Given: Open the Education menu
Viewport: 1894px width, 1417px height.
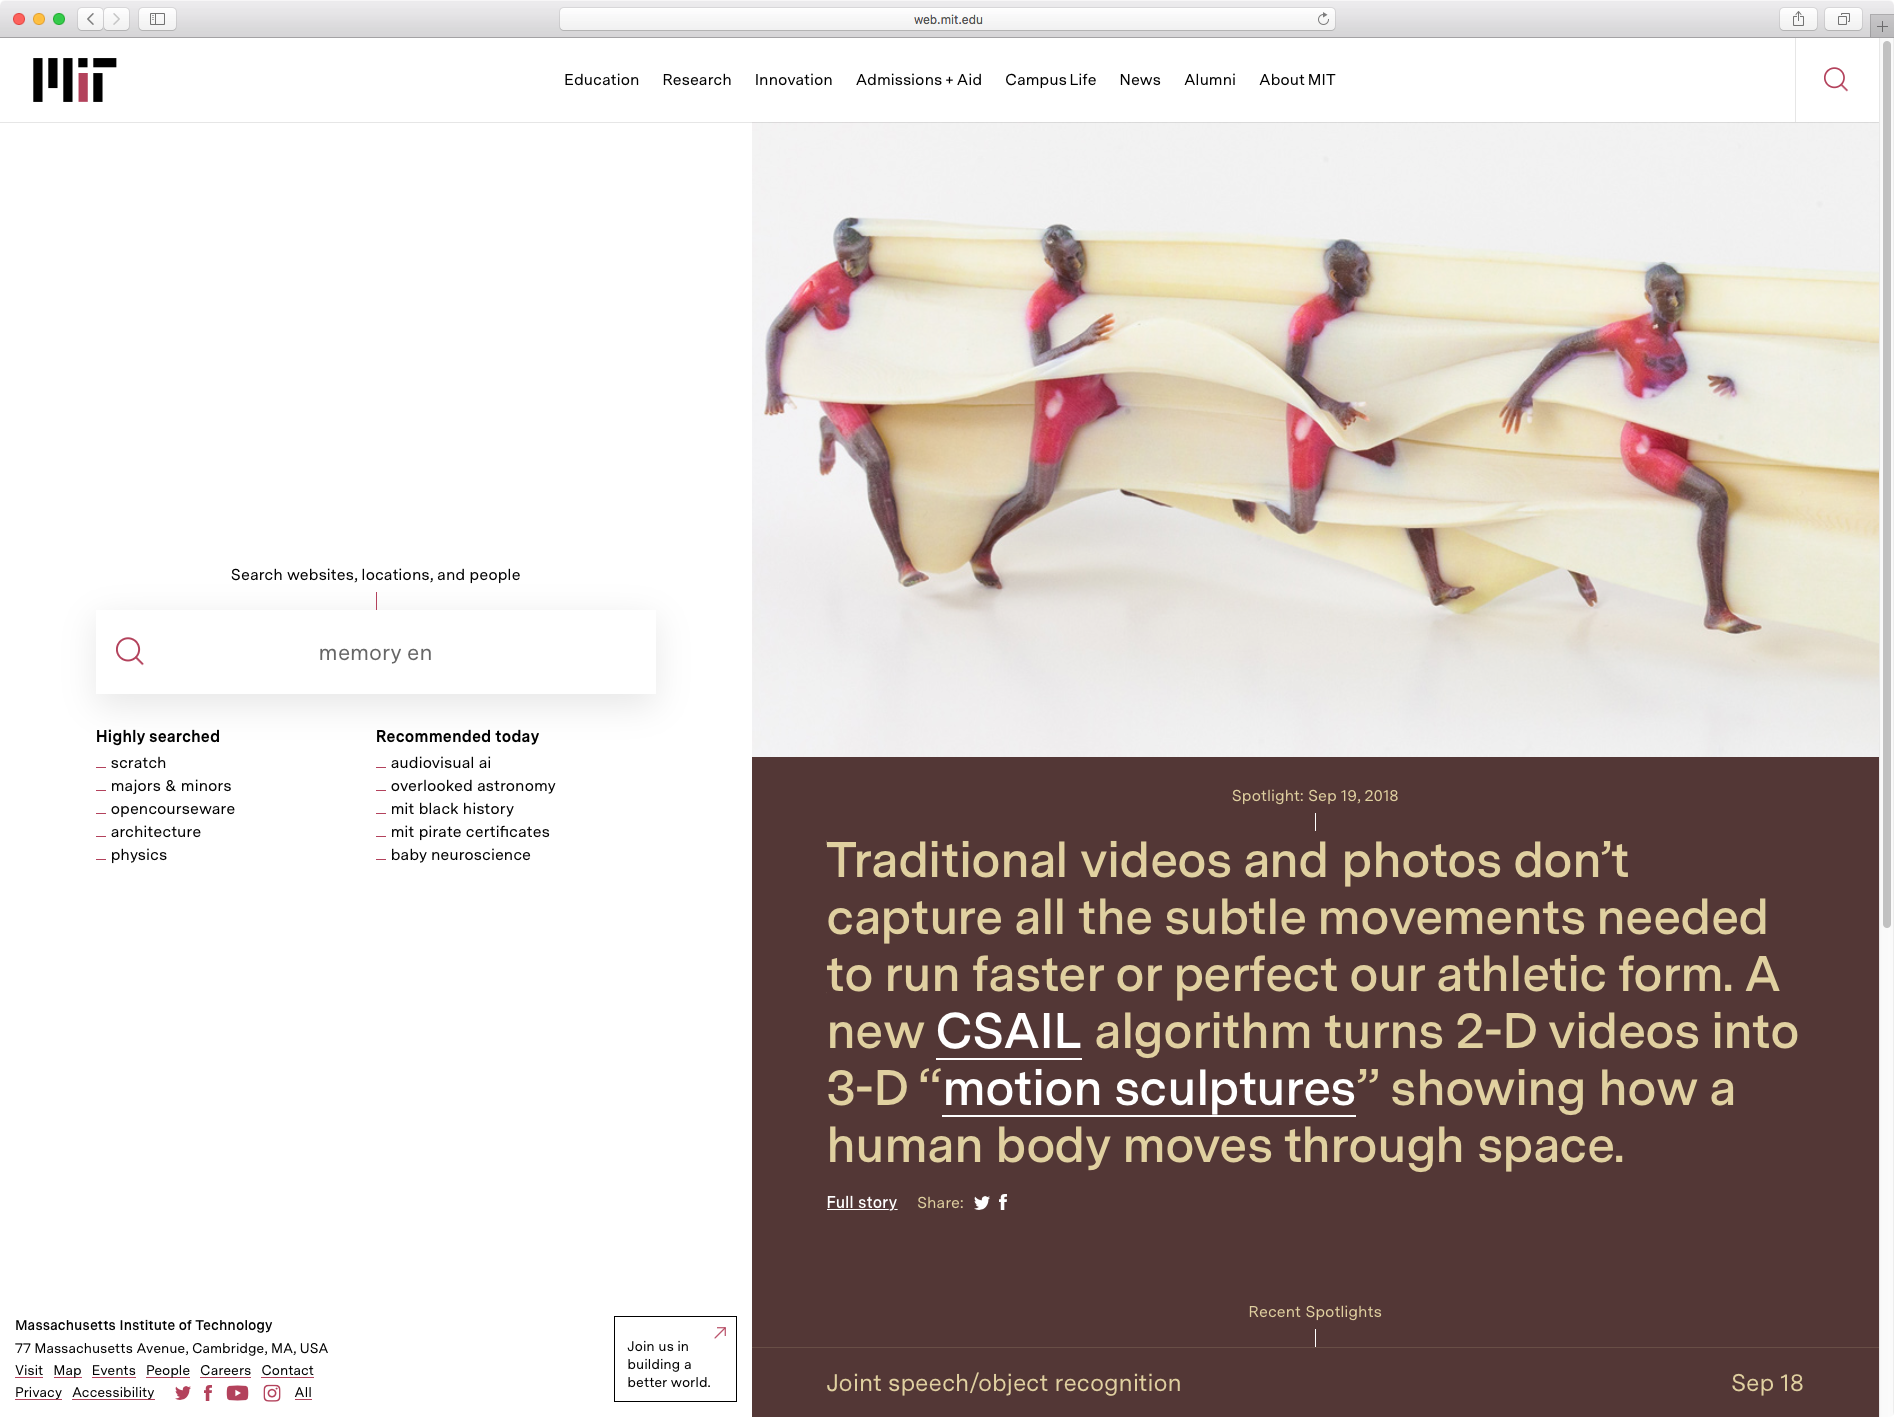Looking at the screenshot, I should 601,80.
